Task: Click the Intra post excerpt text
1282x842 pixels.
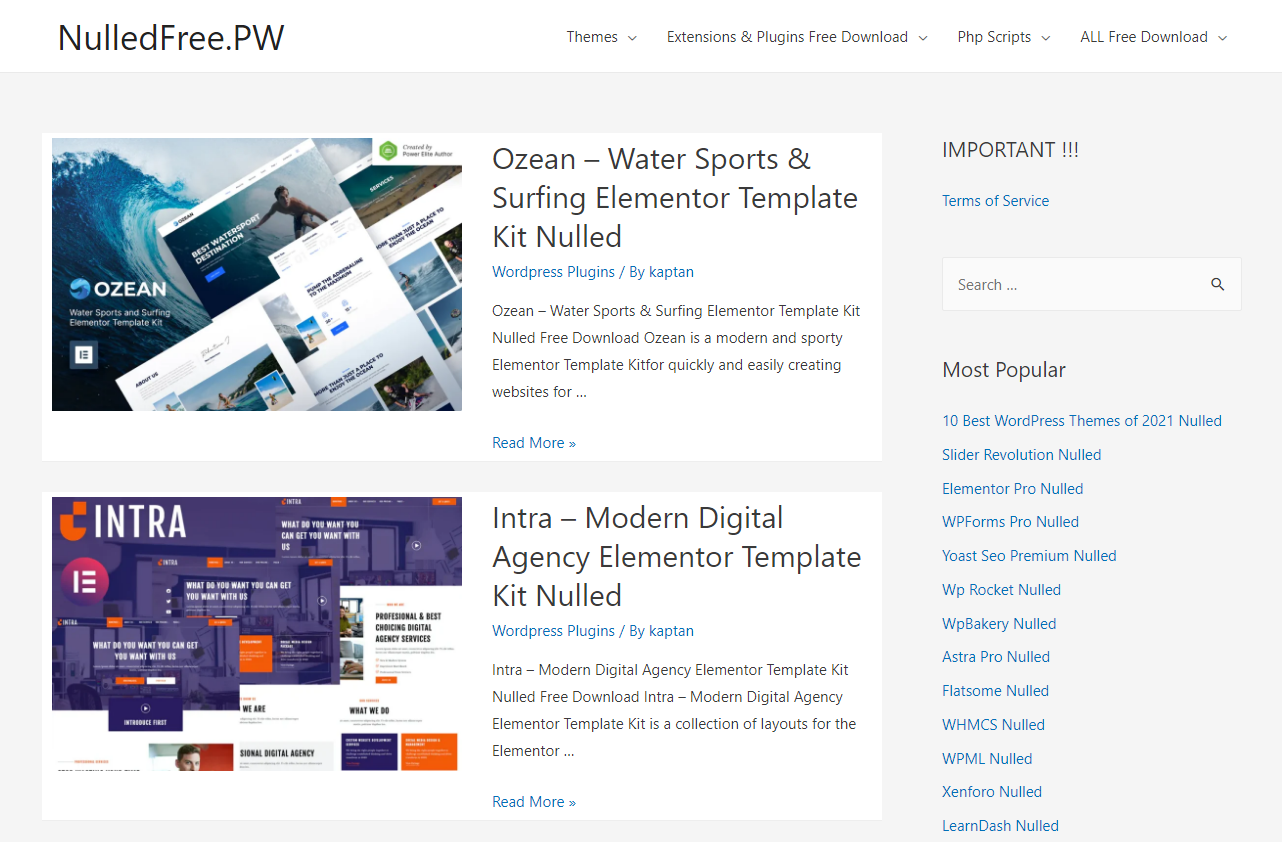Action: [x=674, y=710]
